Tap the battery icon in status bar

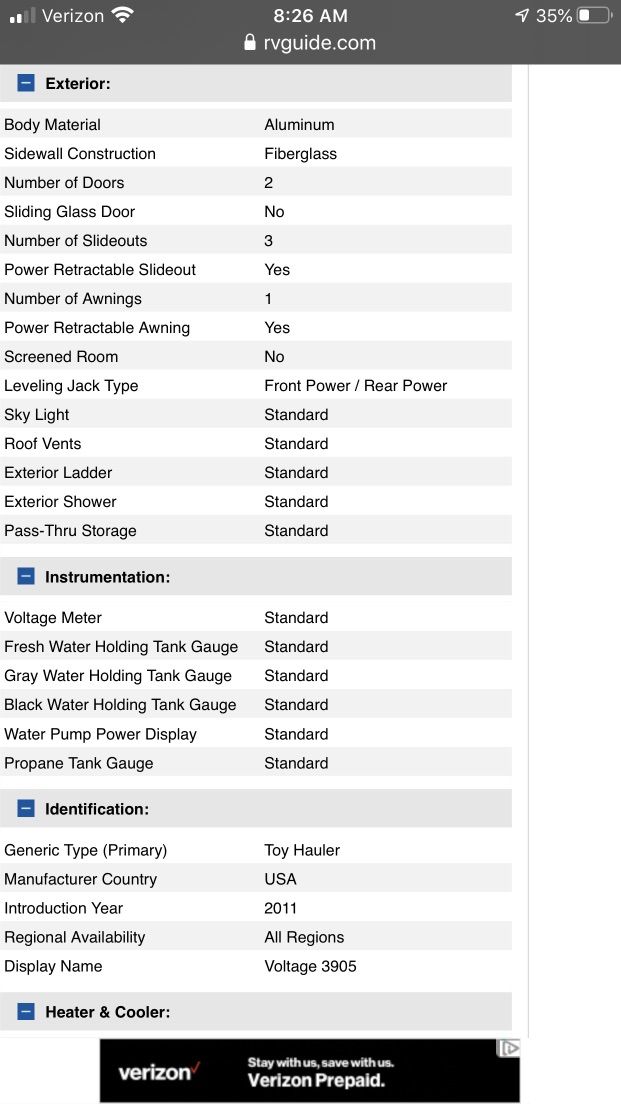[x=594, y=15]
